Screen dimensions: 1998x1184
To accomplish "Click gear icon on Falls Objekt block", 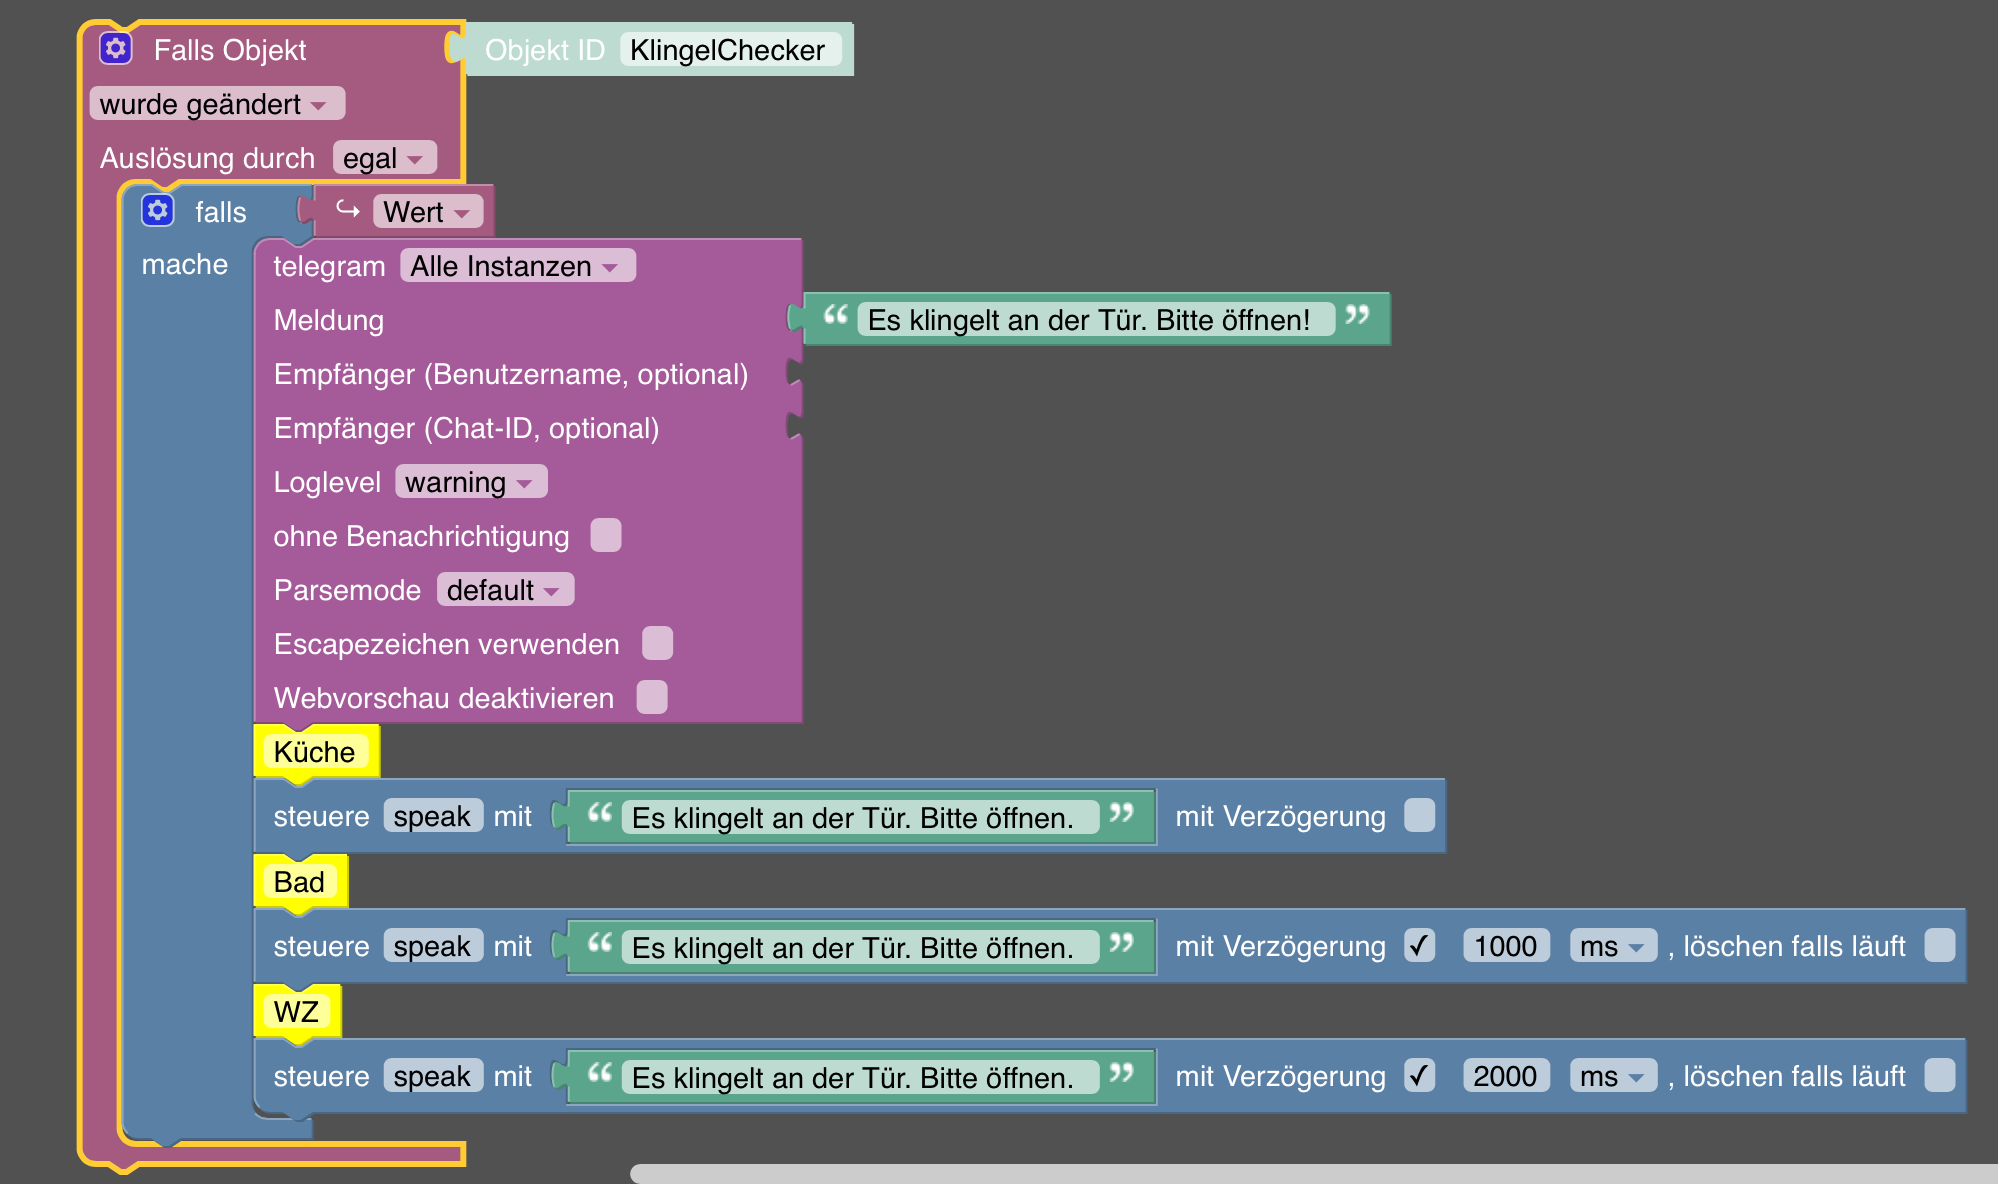I will [x=116, y=48].
